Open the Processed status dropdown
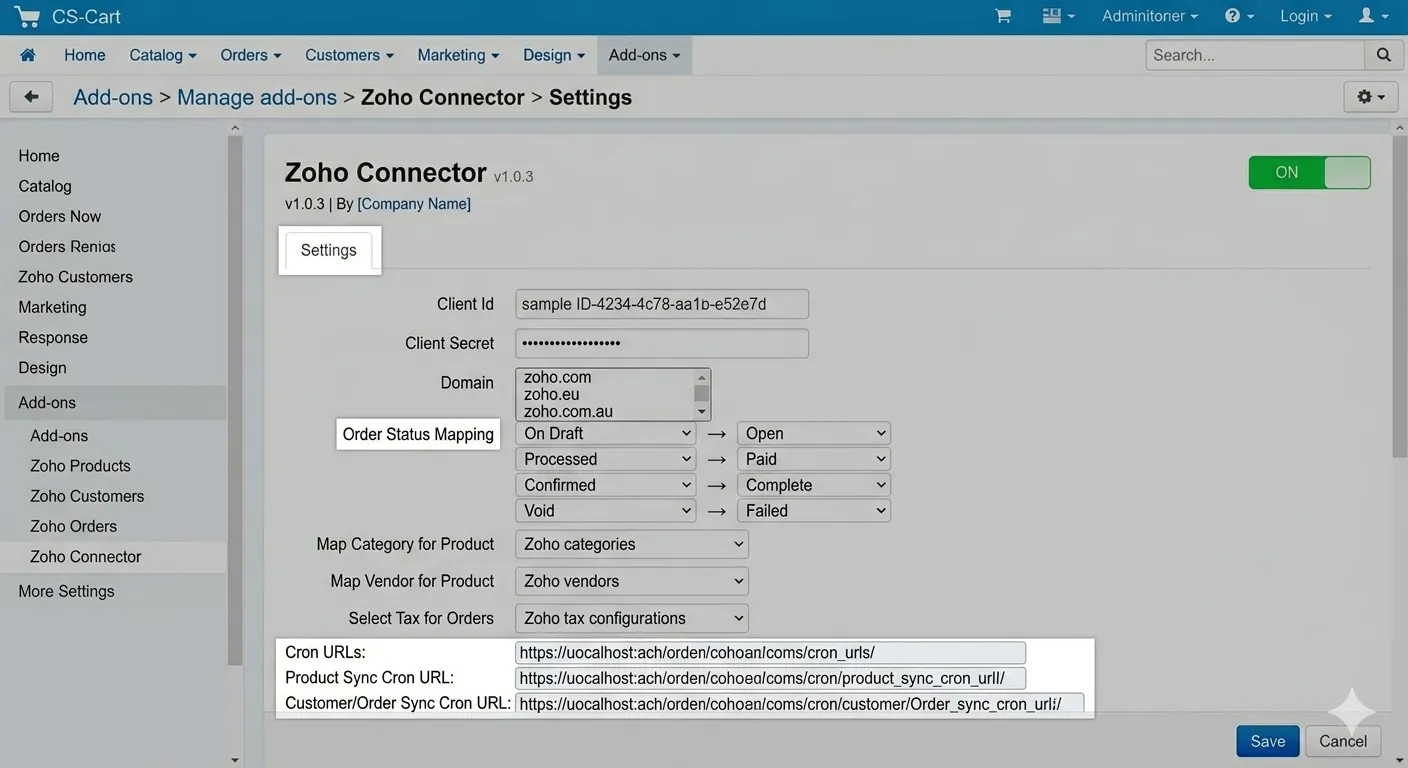1408x768 pixels. (x=606, y=459)
